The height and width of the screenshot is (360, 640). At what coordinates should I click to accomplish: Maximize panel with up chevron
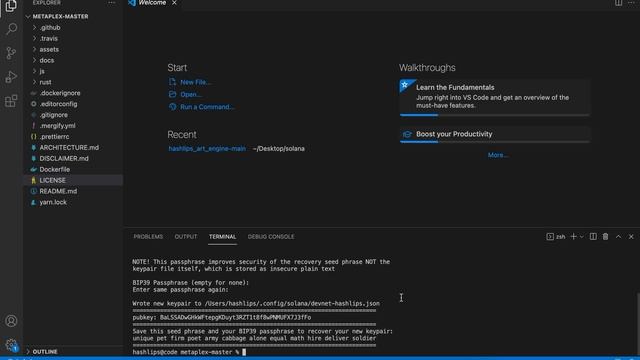click(618, 237)
